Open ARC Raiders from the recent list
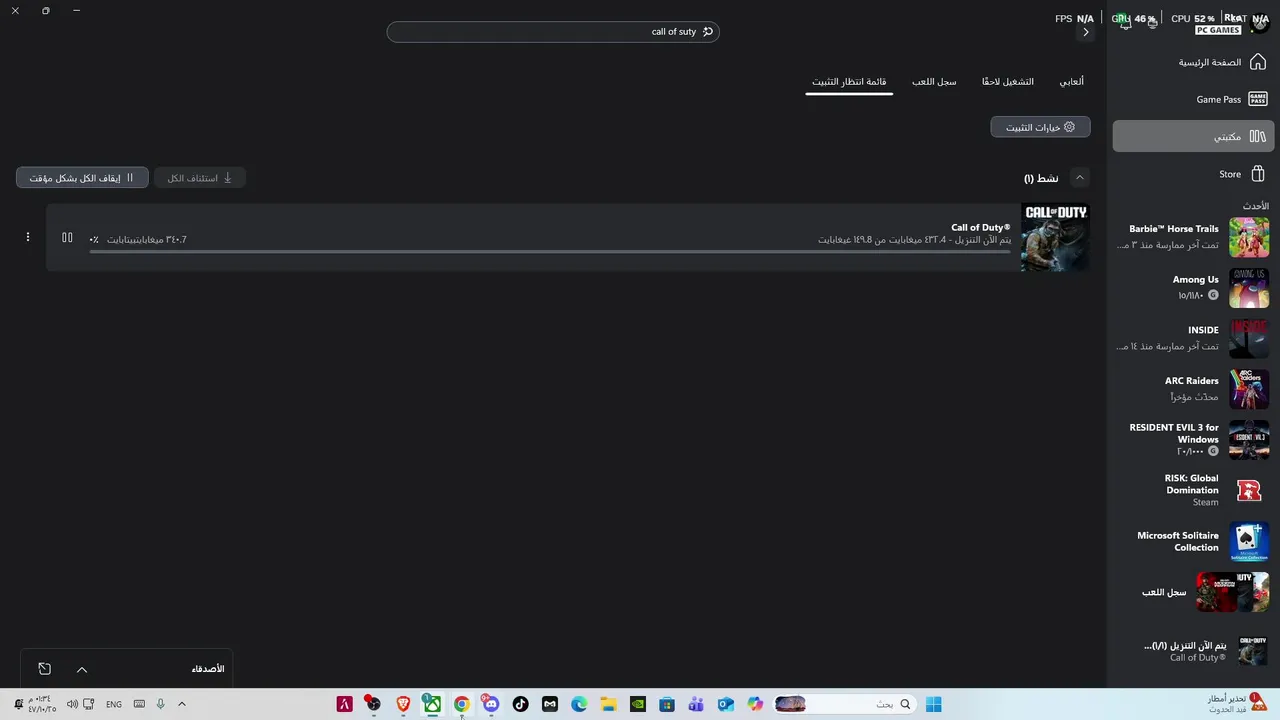 coord(1193,389)
